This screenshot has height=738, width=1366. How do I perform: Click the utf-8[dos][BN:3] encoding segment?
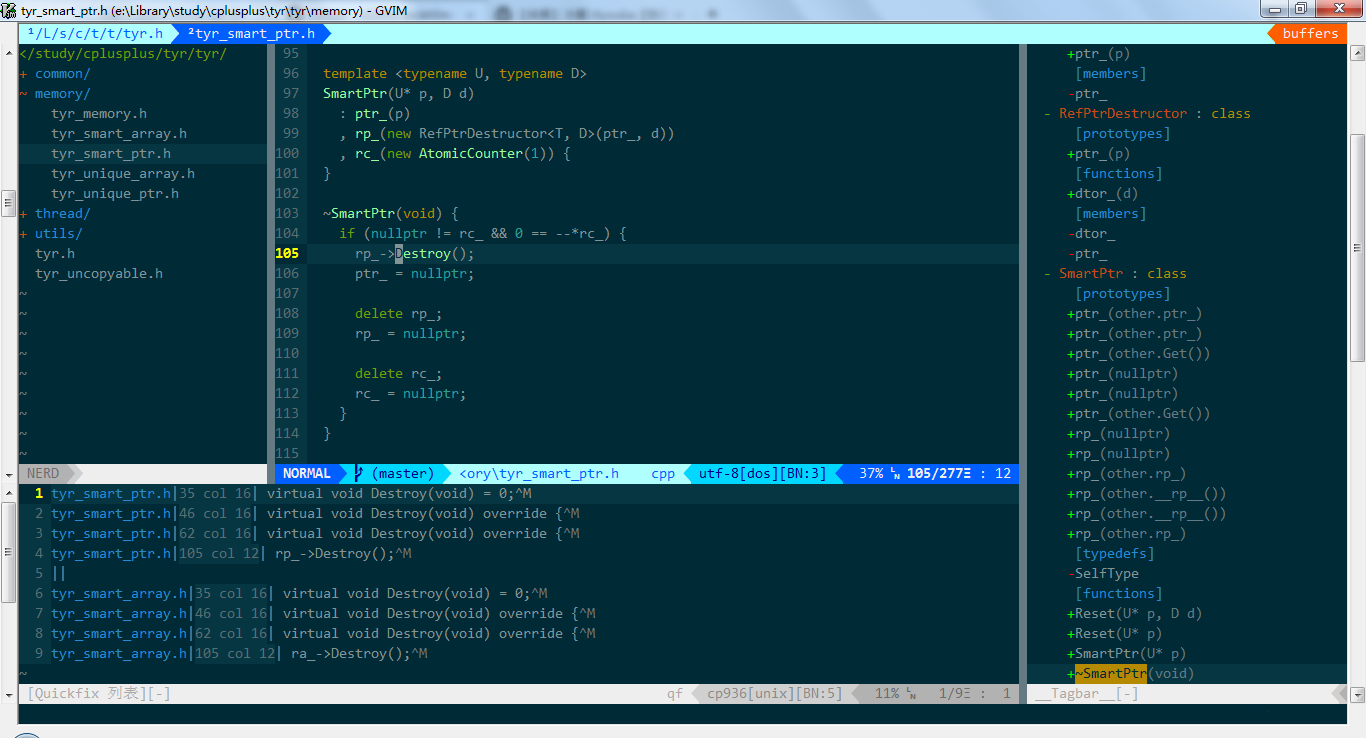[x=763, y=473]
